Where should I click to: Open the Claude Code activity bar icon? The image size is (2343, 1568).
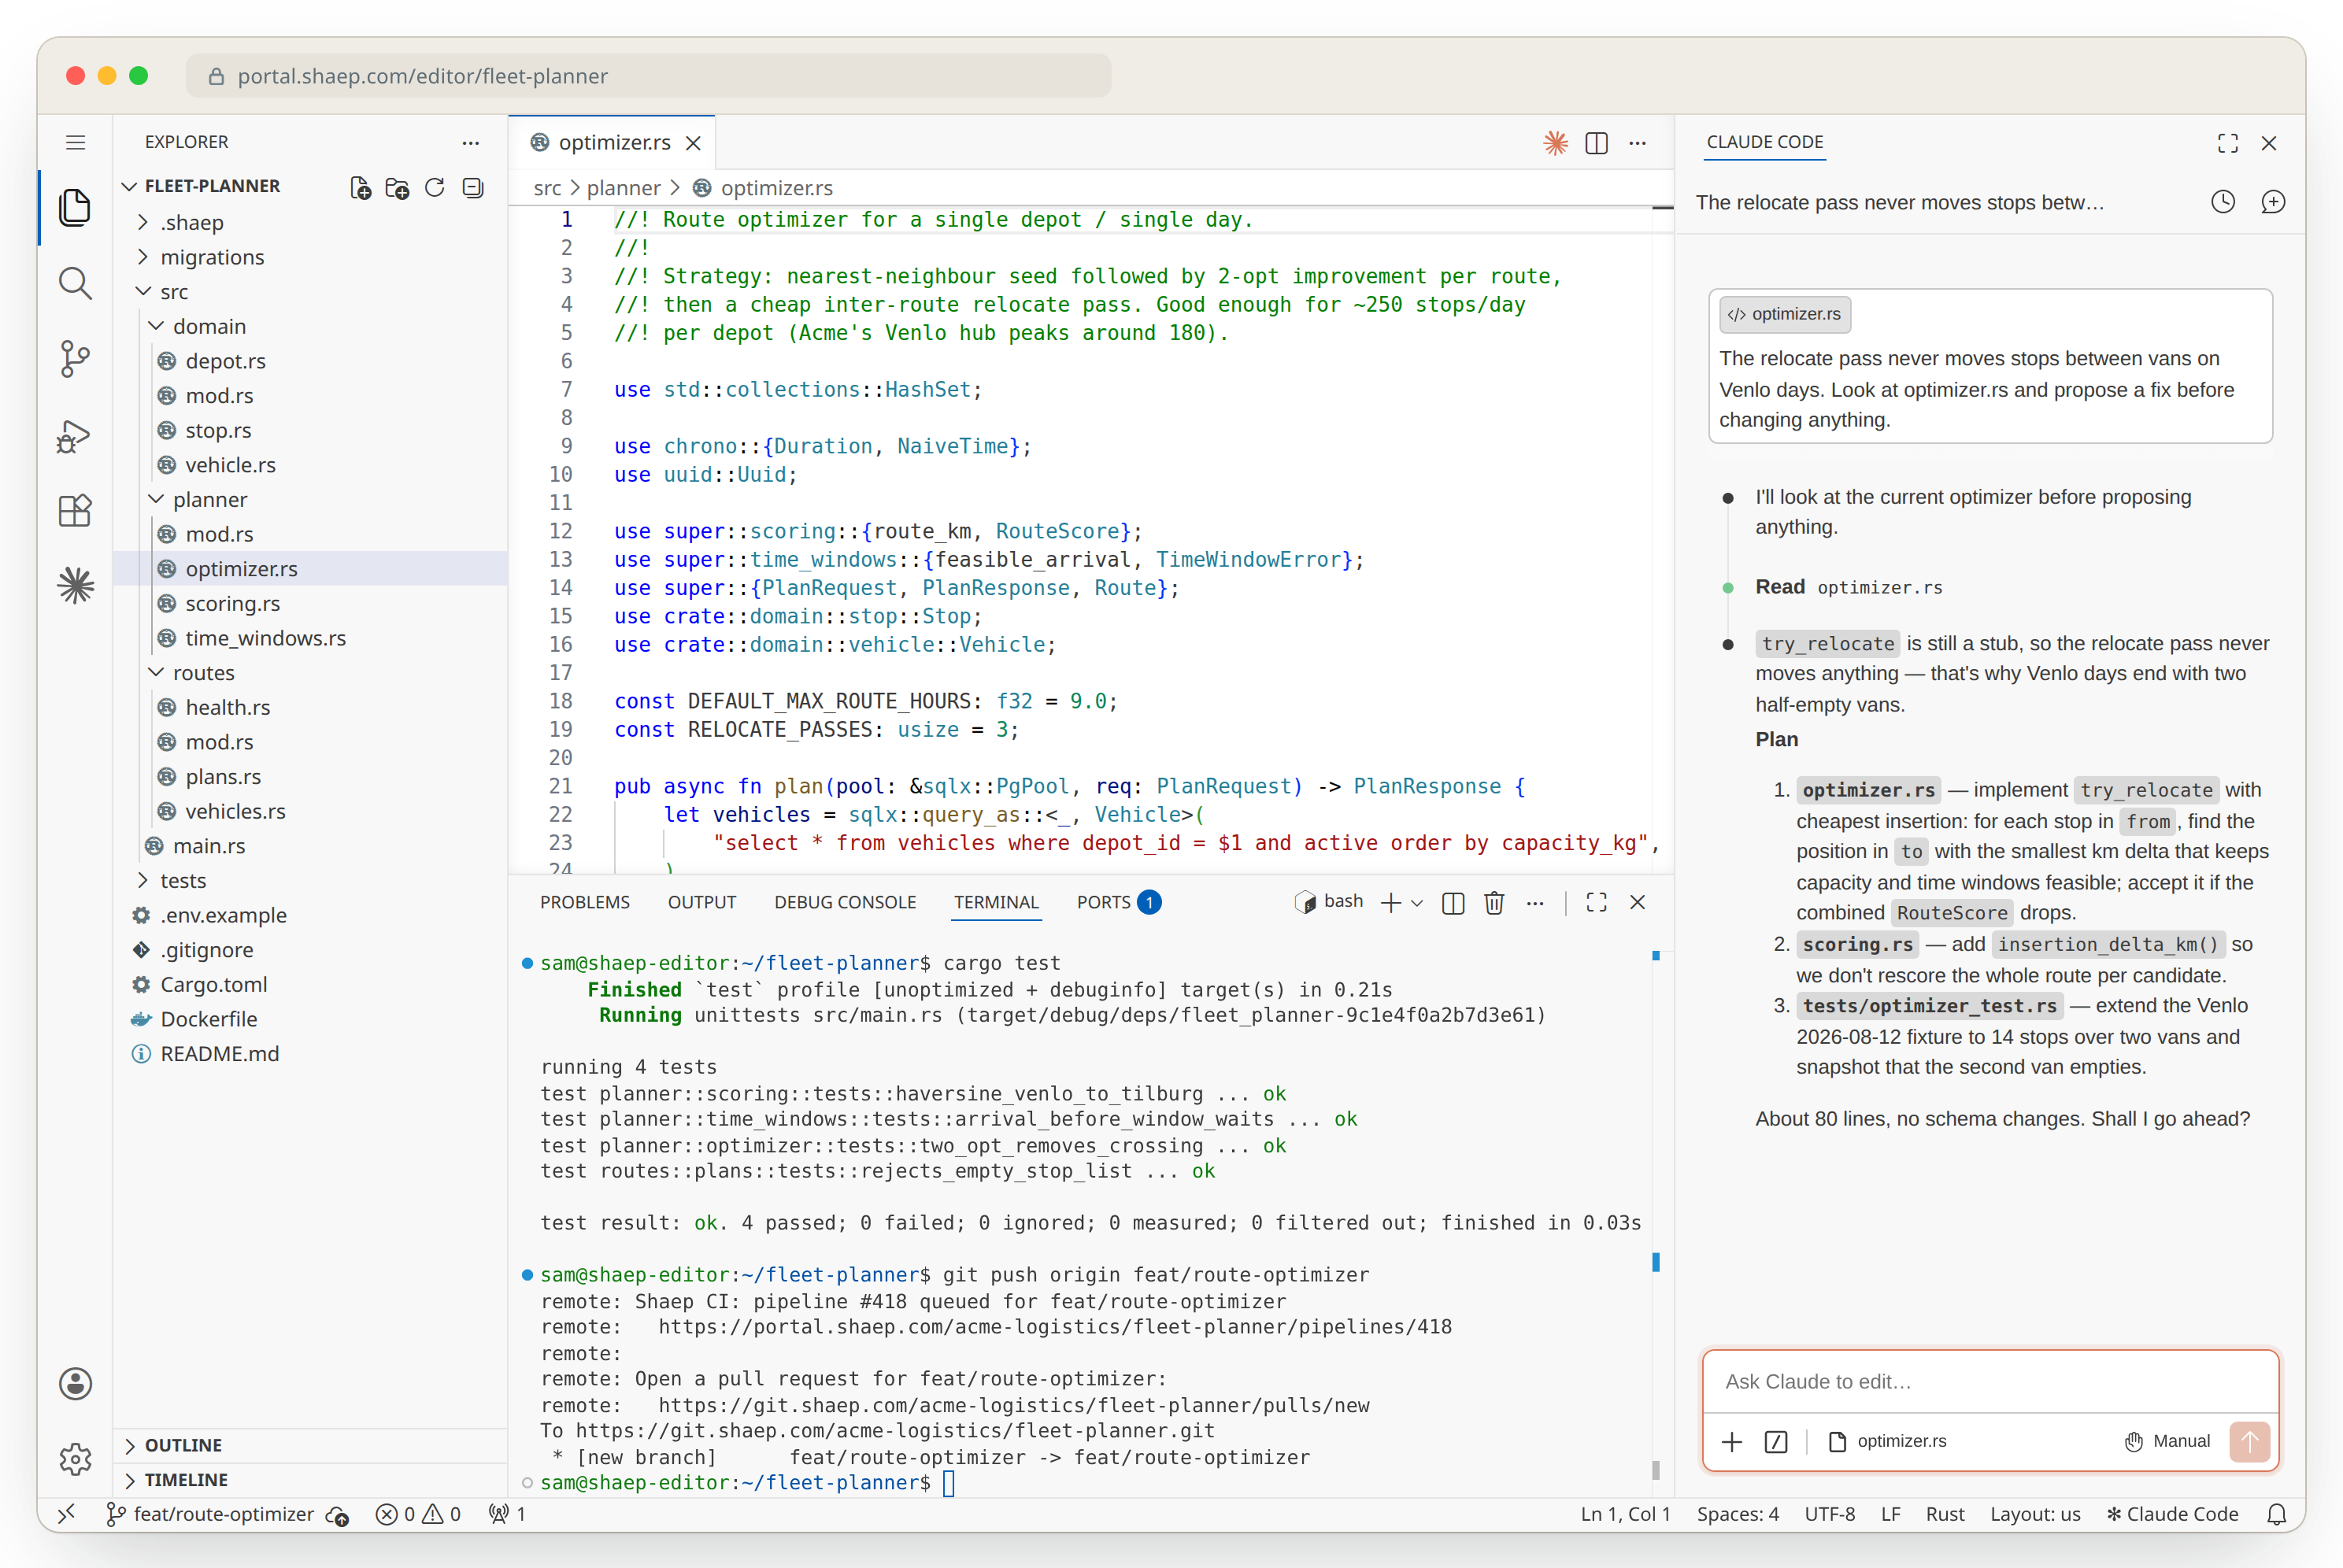(75, 586)
